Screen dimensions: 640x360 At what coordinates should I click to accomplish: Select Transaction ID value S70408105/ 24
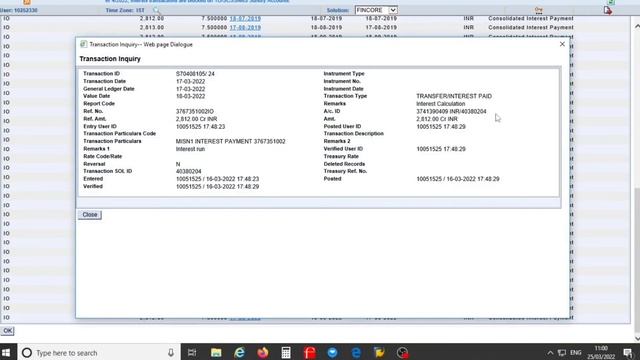(x=195, y=74)
